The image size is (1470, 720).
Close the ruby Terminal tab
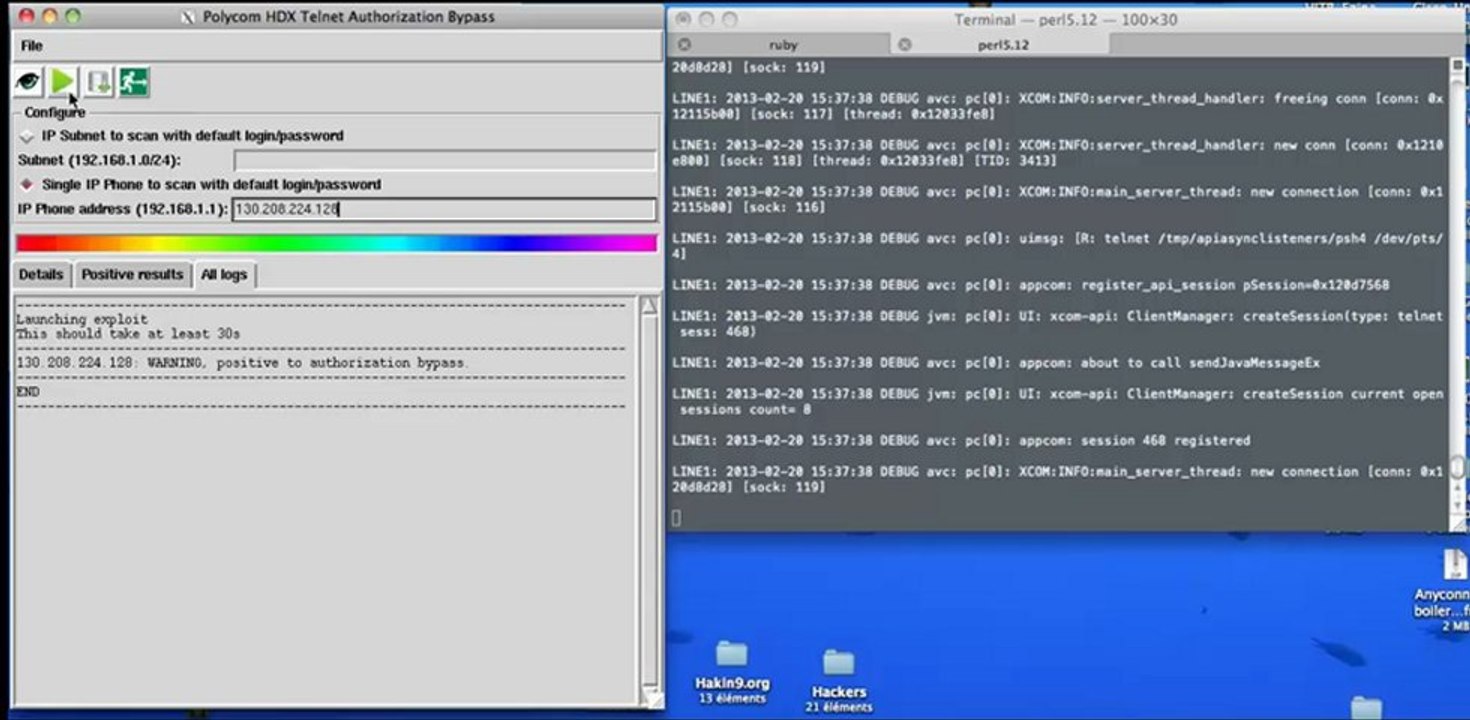pos(684,45)
